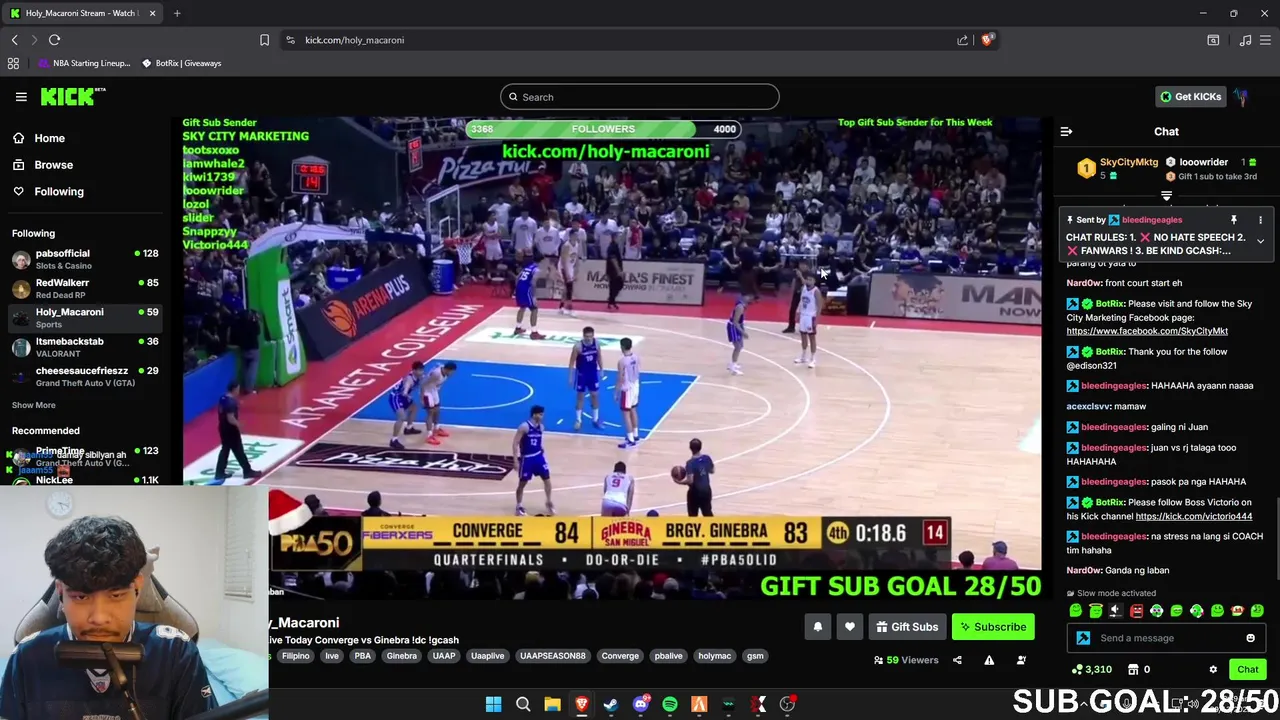Share the stream using the share icon
The image size is (1280, 720).
(957, 660)
